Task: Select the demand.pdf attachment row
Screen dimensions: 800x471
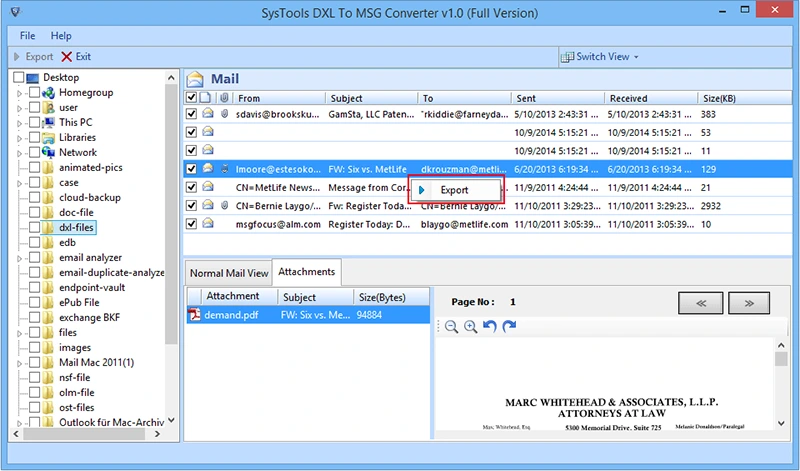Action: pos(308,315)
